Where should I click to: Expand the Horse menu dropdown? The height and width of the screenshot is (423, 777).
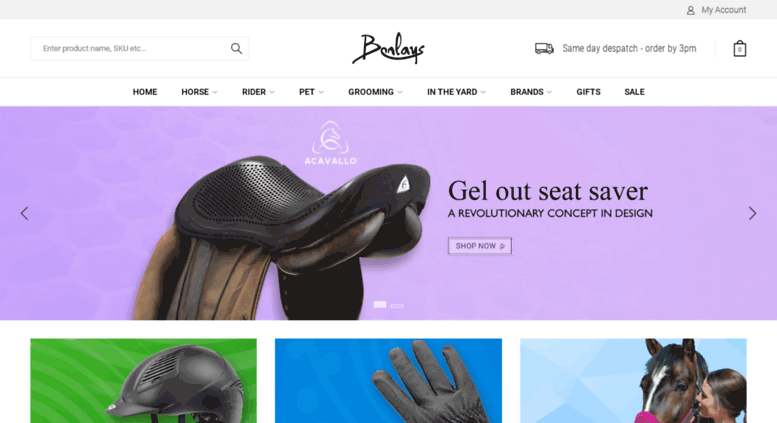(199, 92)
